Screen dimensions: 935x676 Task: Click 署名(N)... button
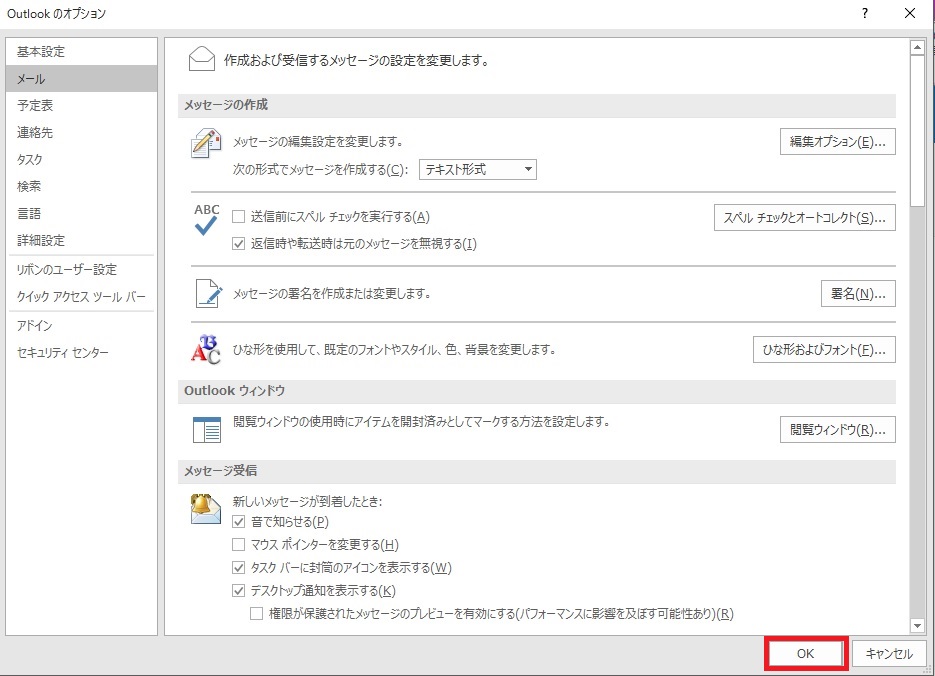(858, 293)
